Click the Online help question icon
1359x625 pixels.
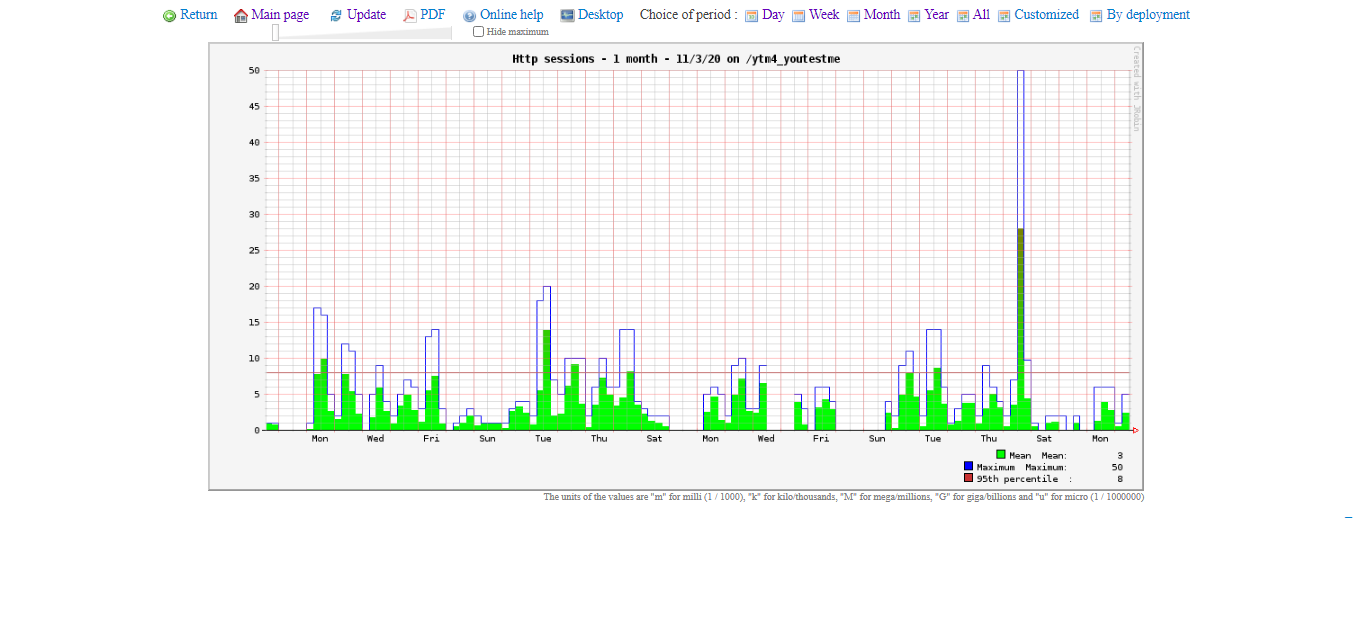click(469, 16)
